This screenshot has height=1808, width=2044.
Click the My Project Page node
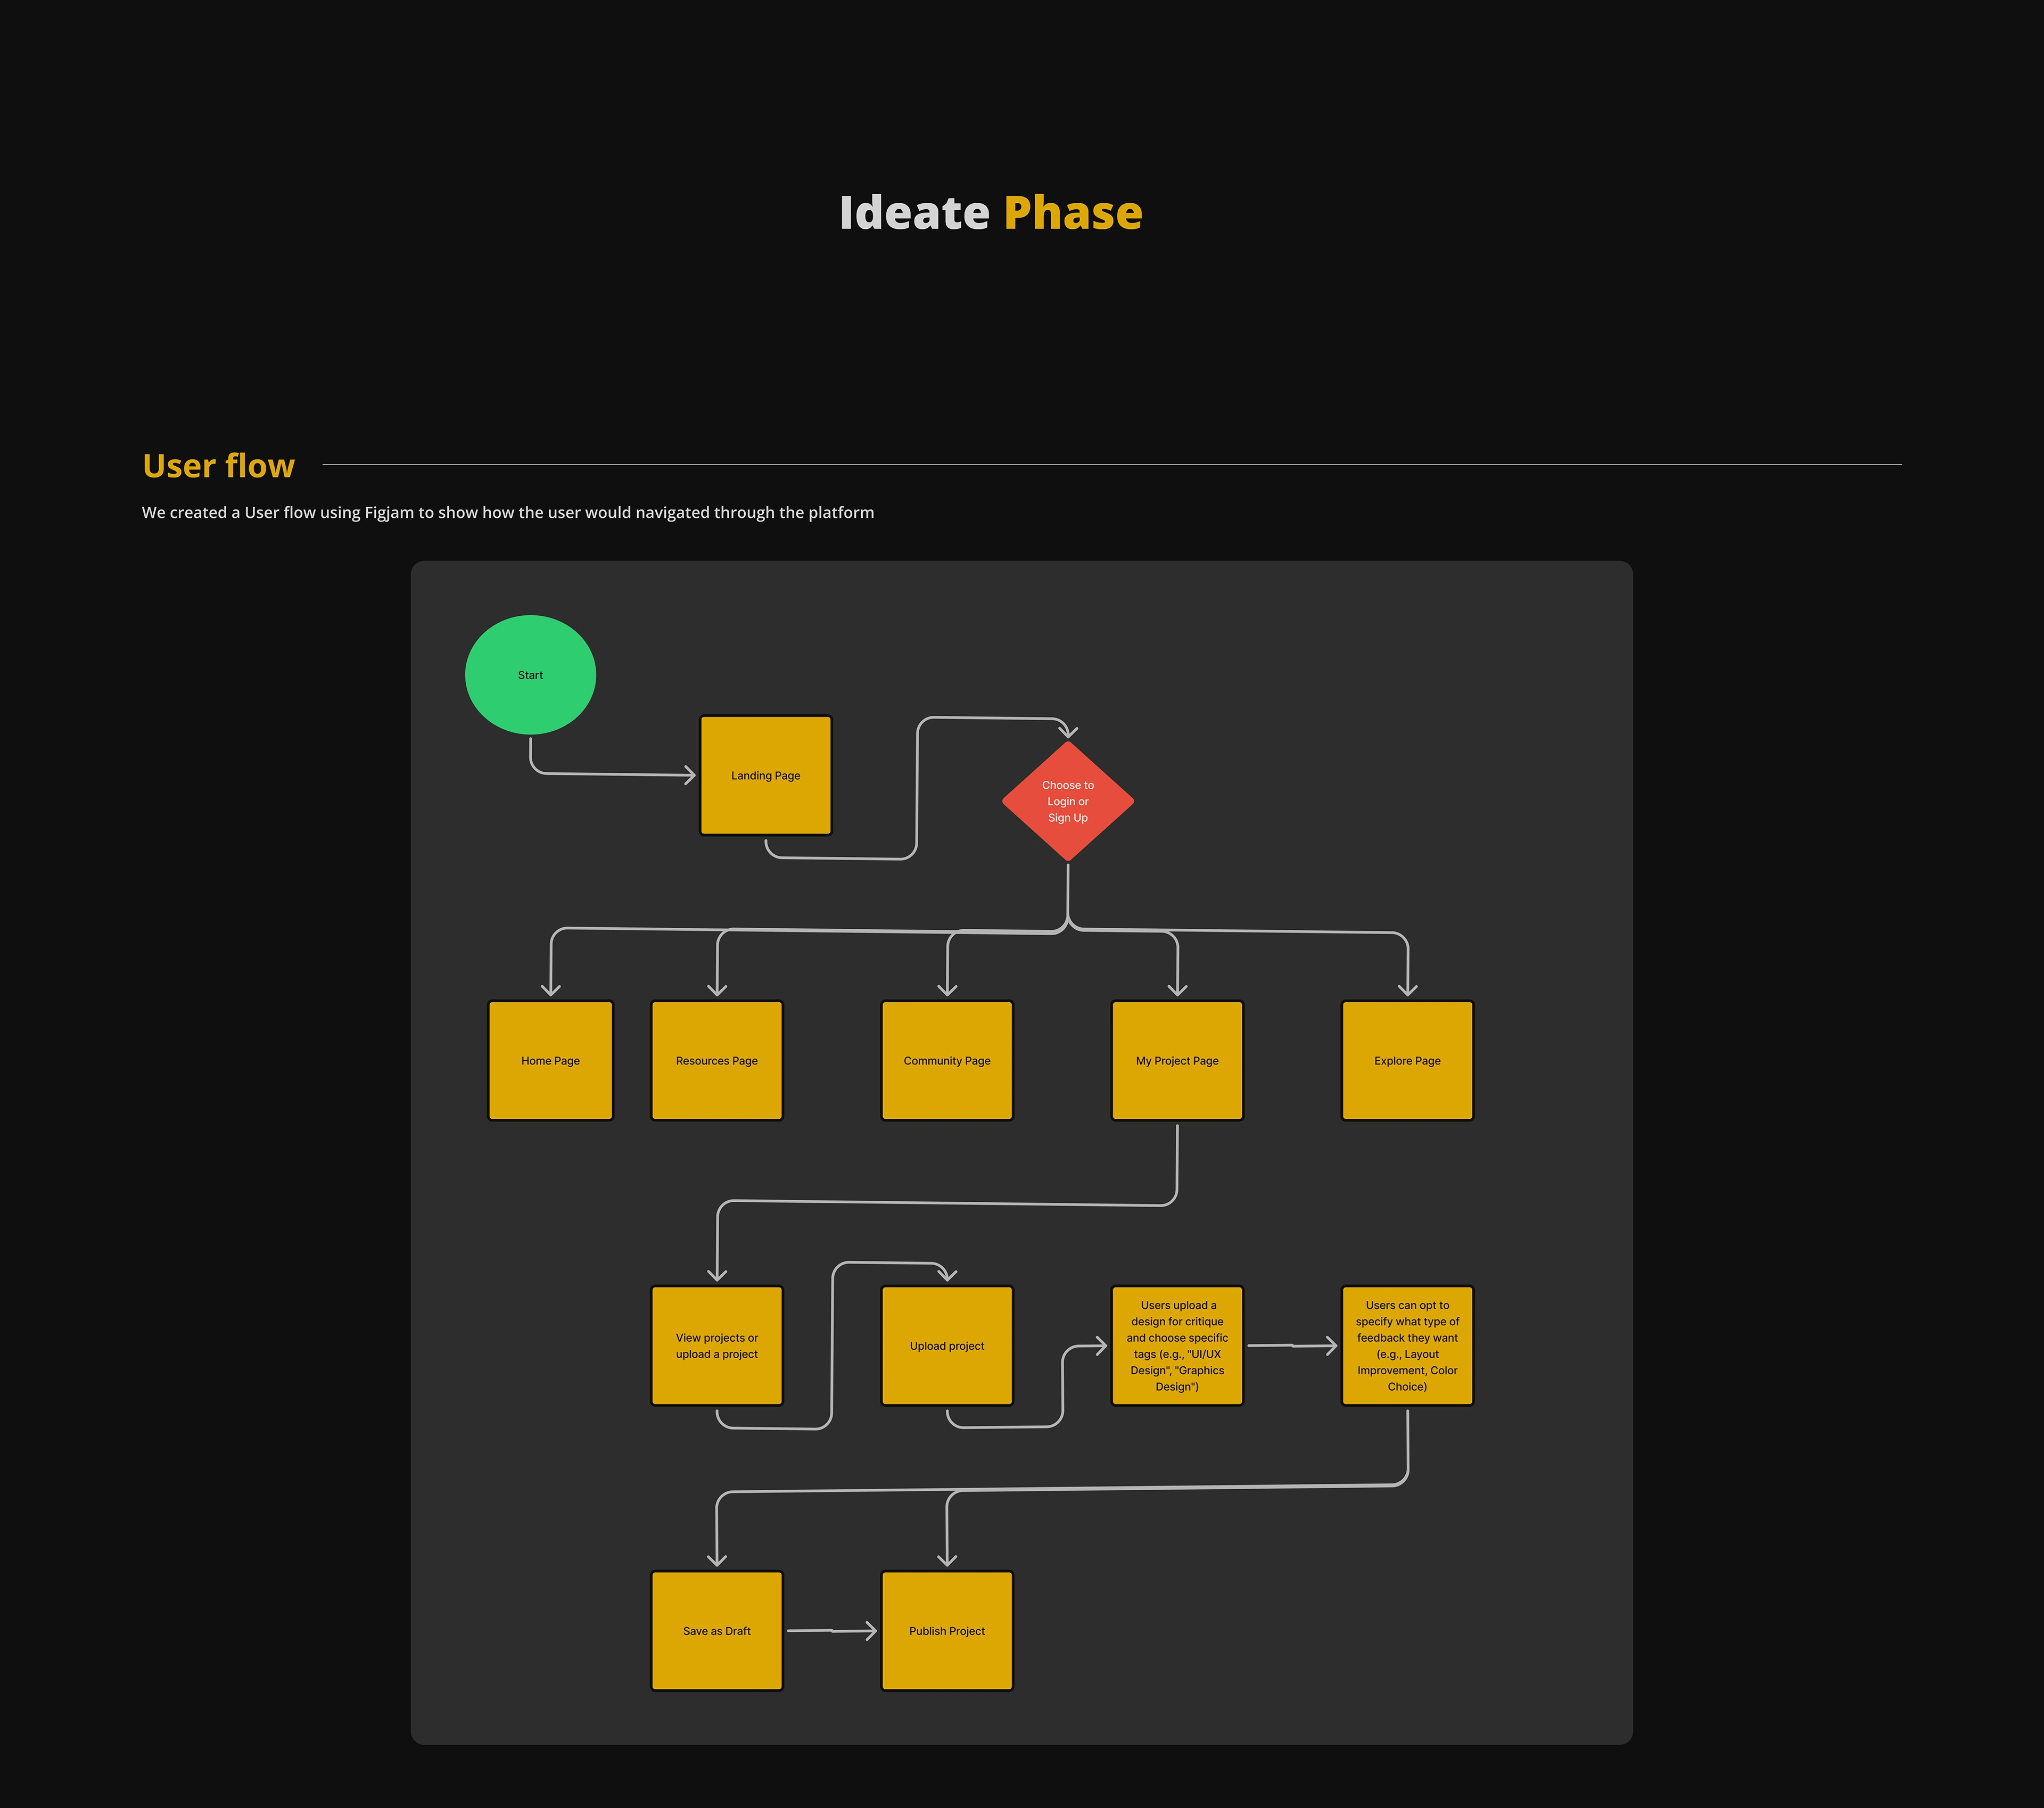(1176, 1060)
